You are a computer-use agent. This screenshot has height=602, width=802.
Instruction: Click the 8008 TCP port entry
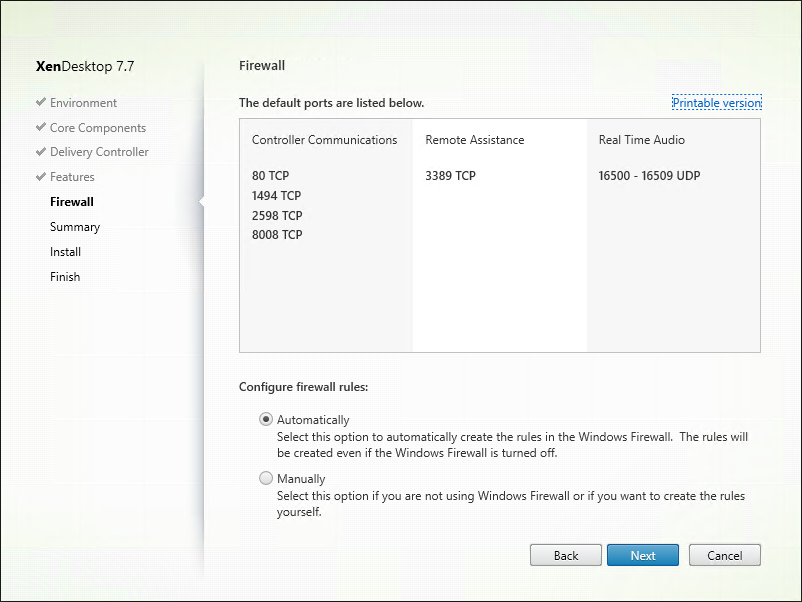coord(277,235)
